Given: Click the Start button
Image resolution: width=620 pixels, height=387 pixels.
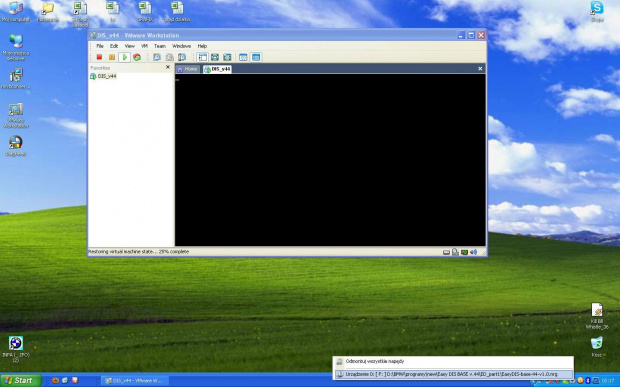Looking at the screenshot, I should click(x=21, y=380).
